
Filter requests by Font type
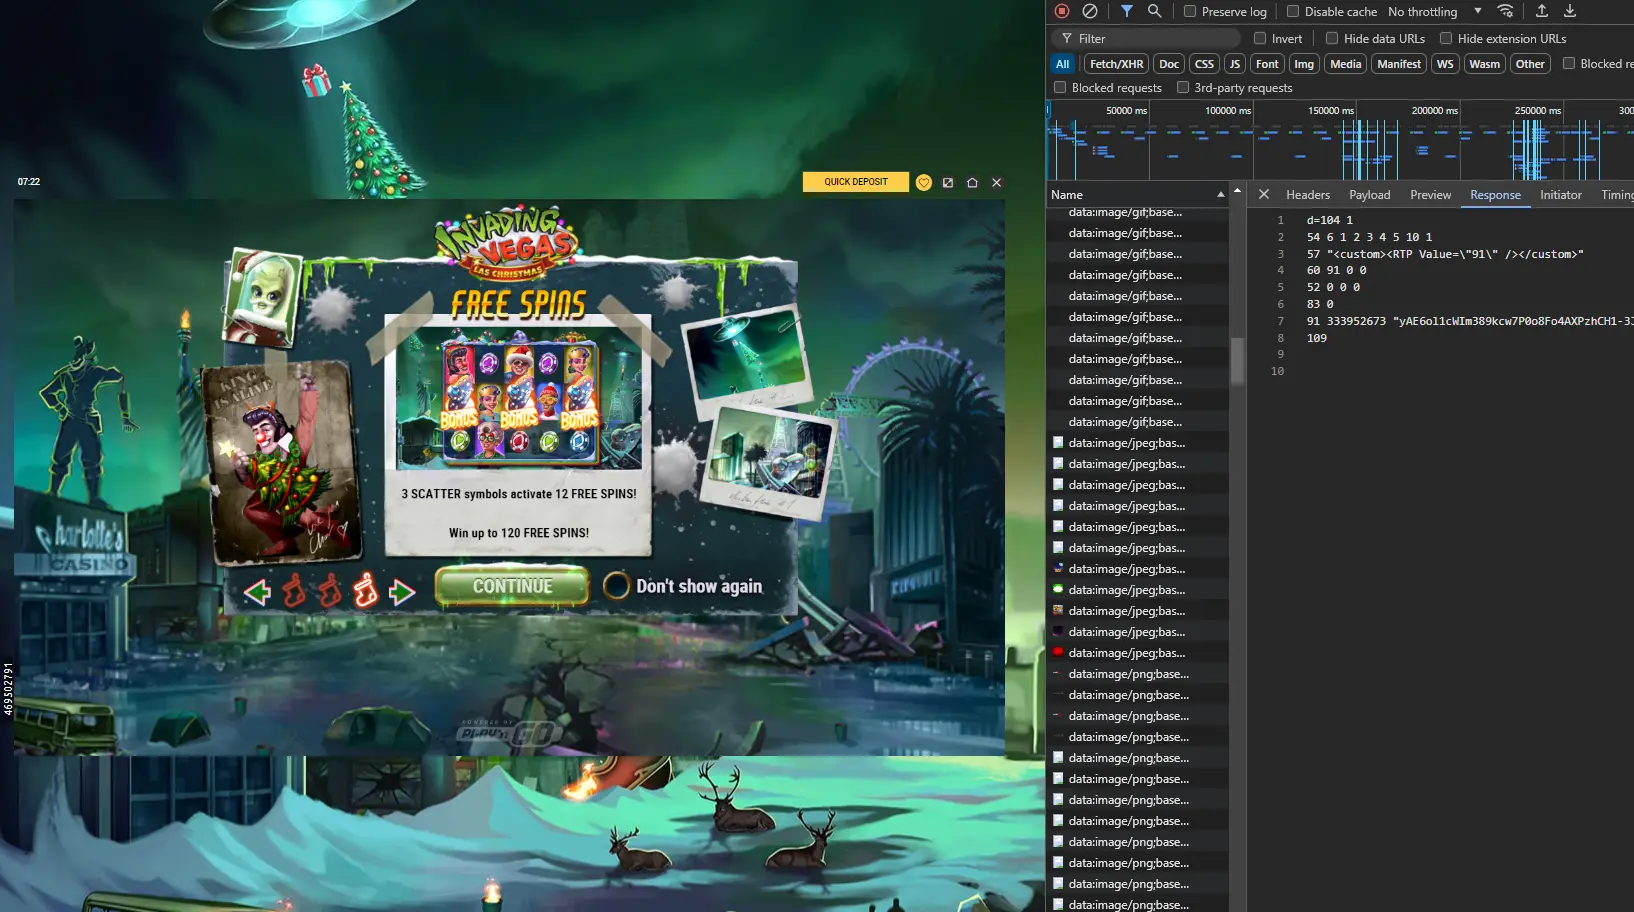click(x=1267, y=64)
